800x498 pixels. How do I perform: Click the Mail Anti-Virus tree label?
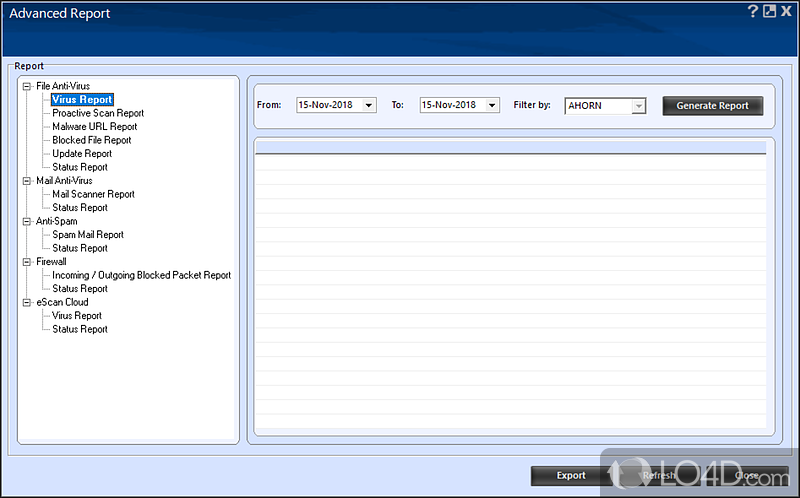tap(64, 181)
